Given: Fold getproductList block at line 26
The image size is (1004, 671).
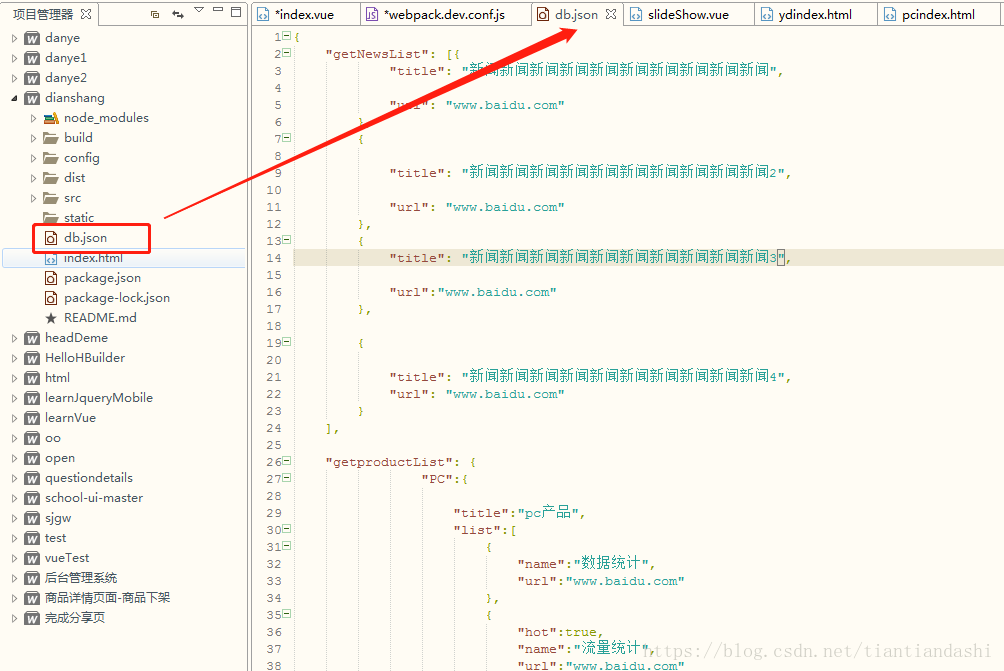Looking at the screenshot, I should 286,461.
